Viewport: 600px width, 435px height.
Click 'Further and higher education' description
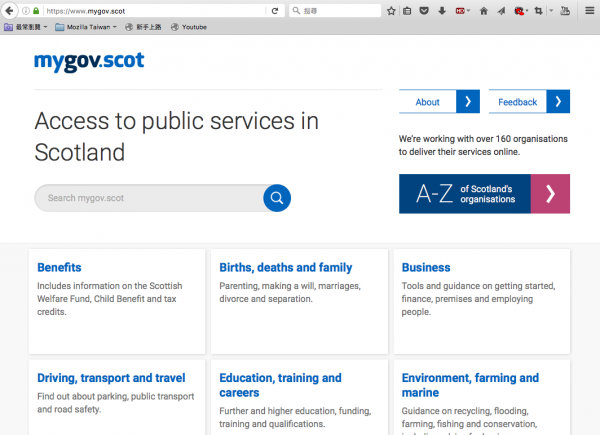tap(295, 417)
